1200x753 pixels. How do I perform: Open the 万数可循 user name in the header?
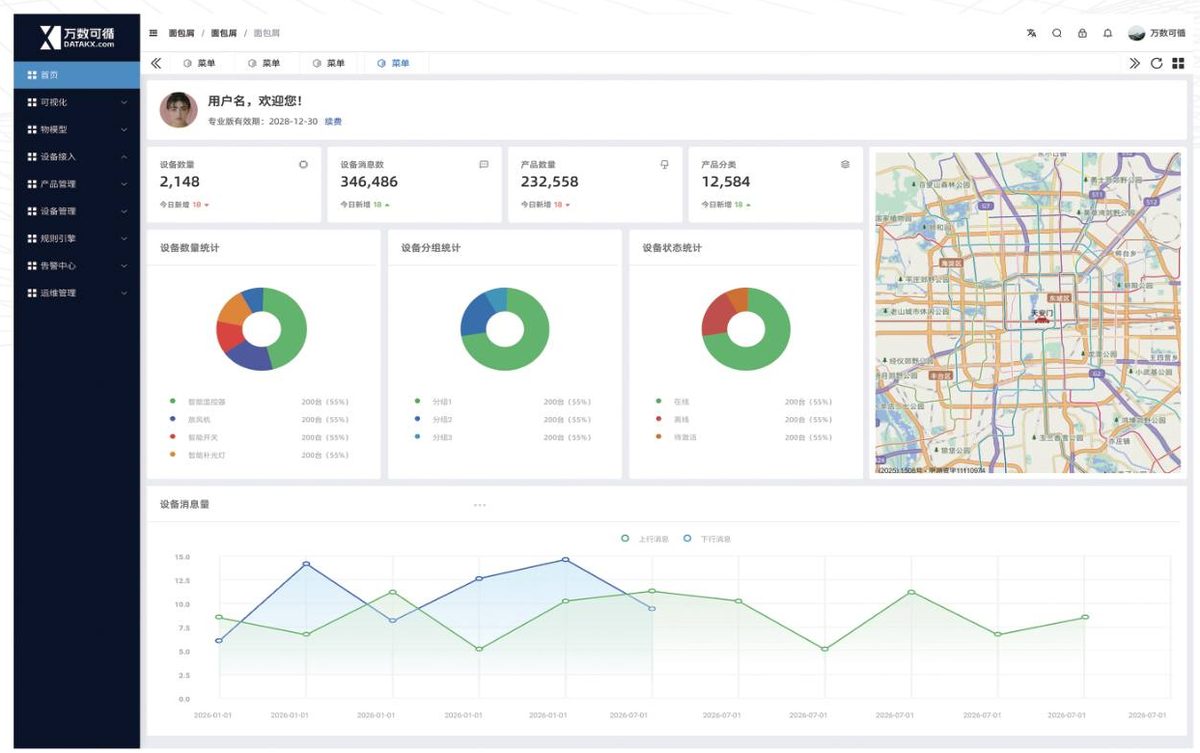coord(1168,33)
